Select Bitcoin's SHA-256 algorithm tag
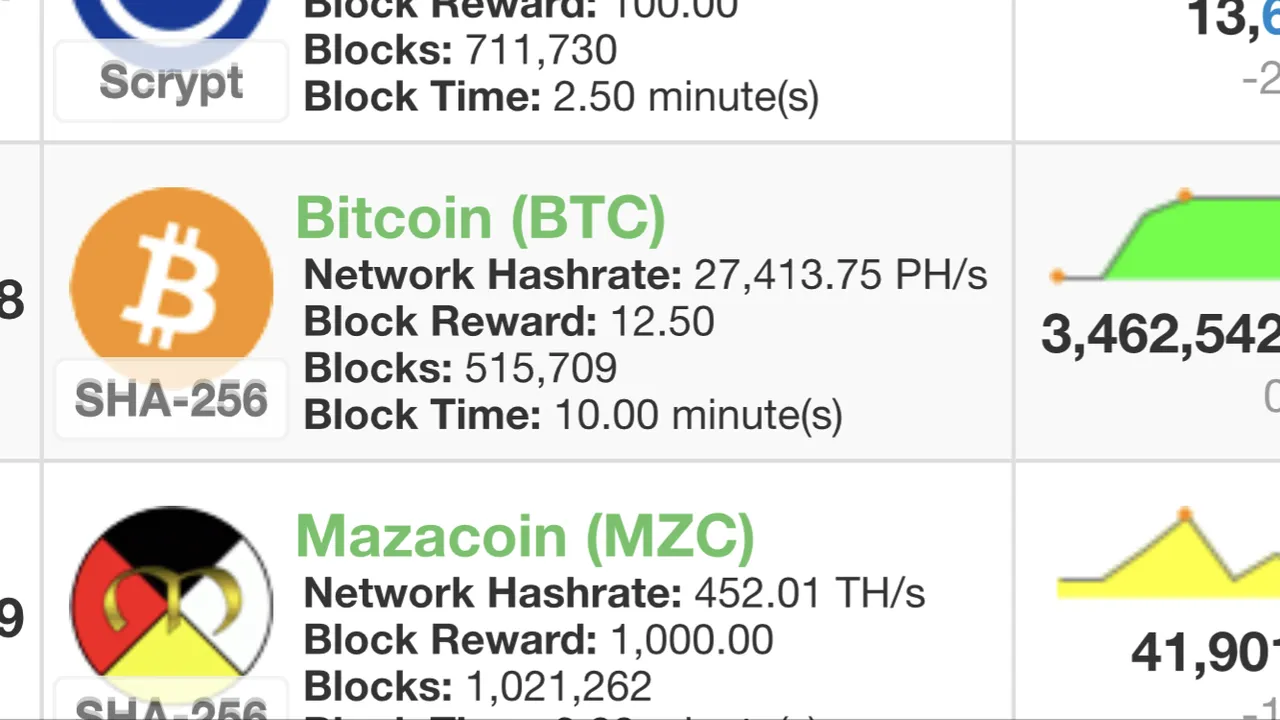 click(171, 400)
